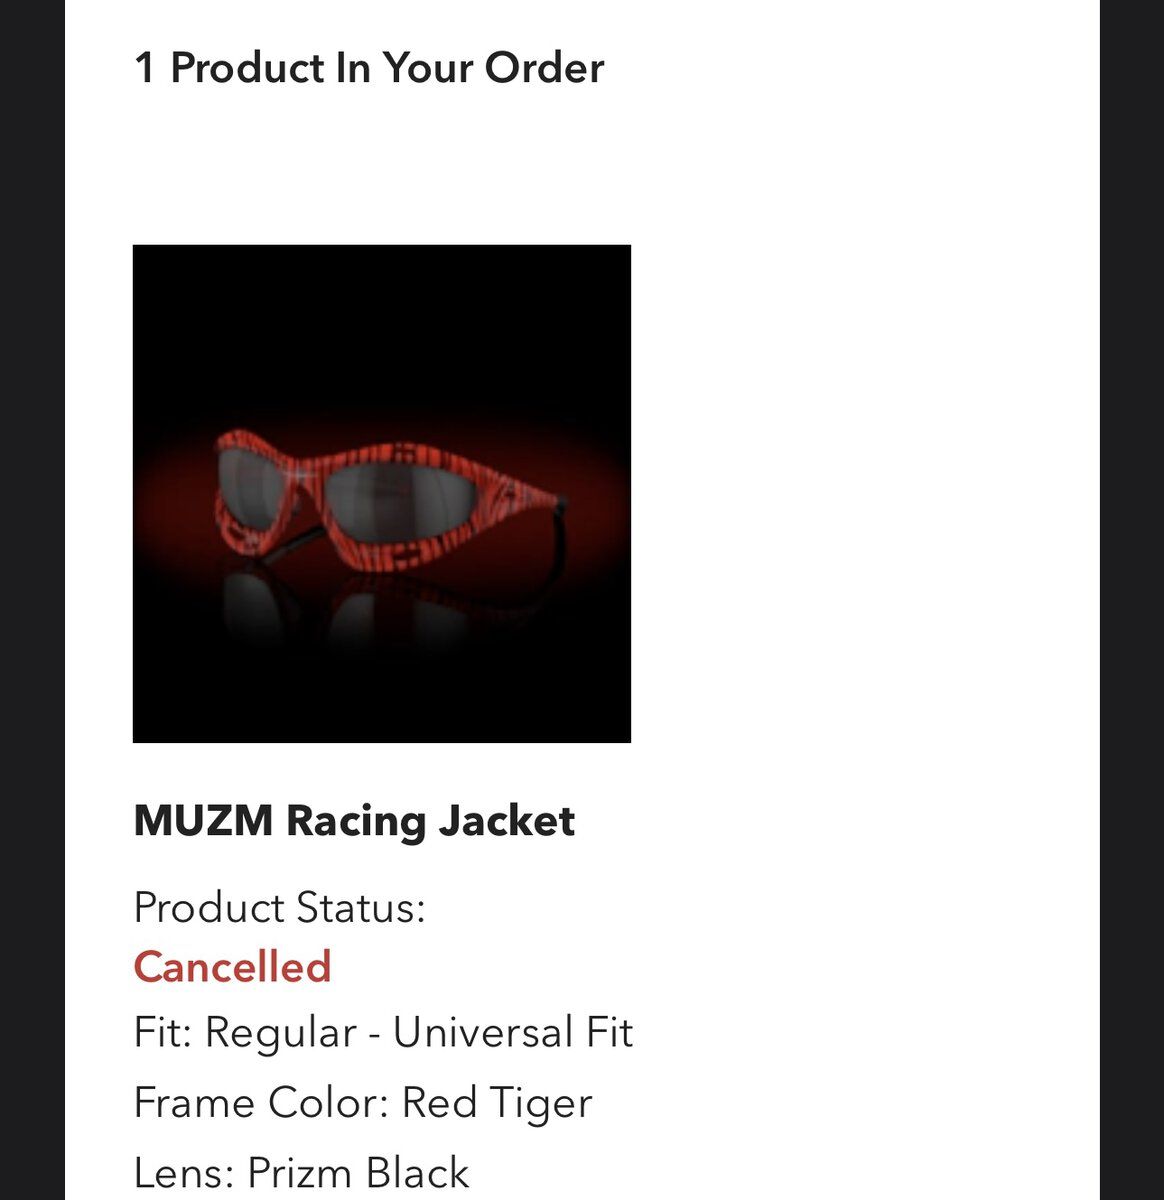Click the "Universal Fit" text
The height and width of the screenshot is (1200, 1164).
click(x=512, y=1033)
